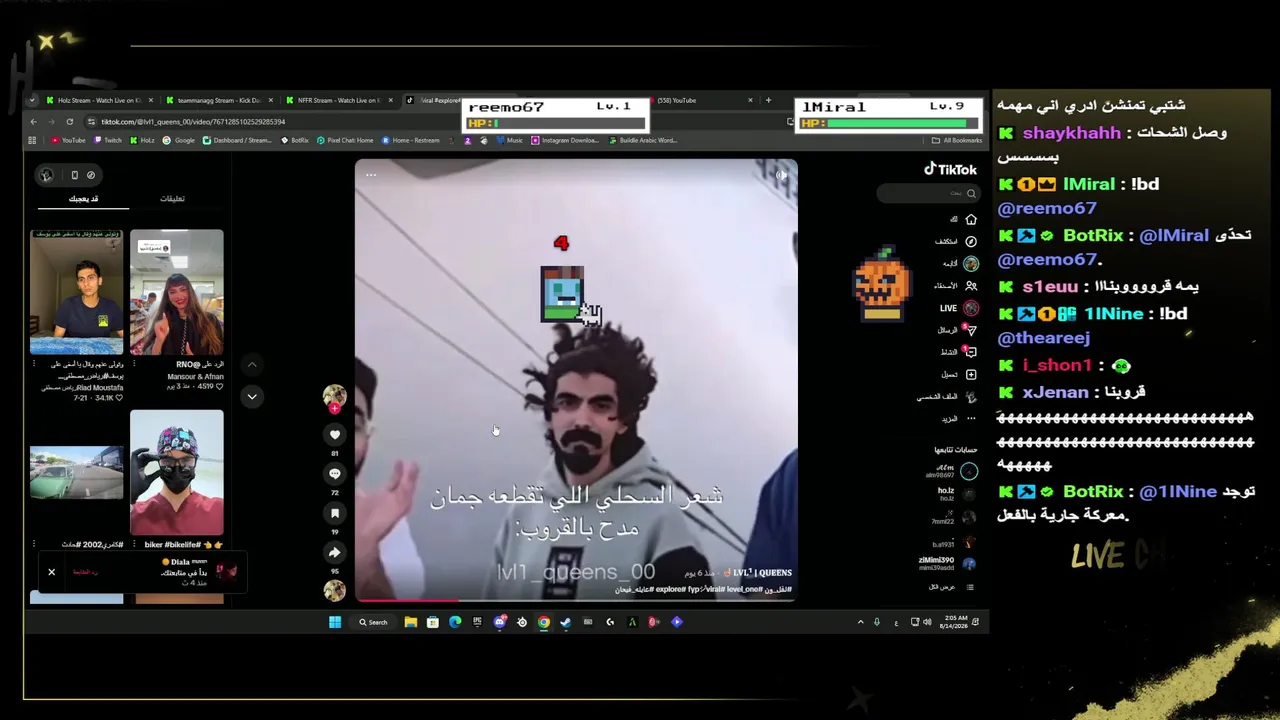1280x720 pixels.
Task: Click the TikTok search field
Action: click(928, 193)
